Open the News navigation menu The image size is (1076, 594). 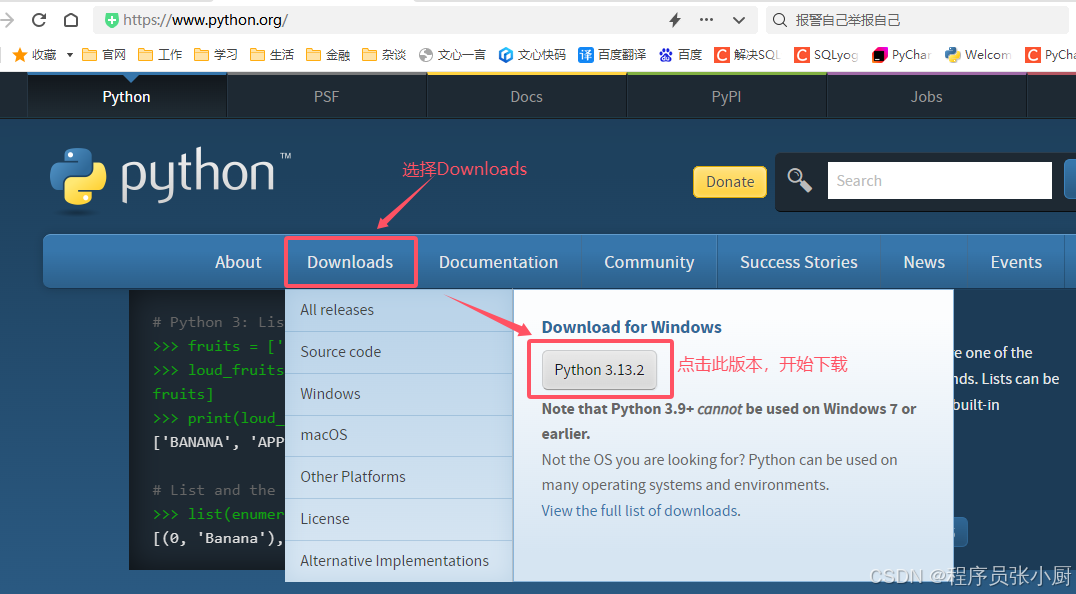924,262
